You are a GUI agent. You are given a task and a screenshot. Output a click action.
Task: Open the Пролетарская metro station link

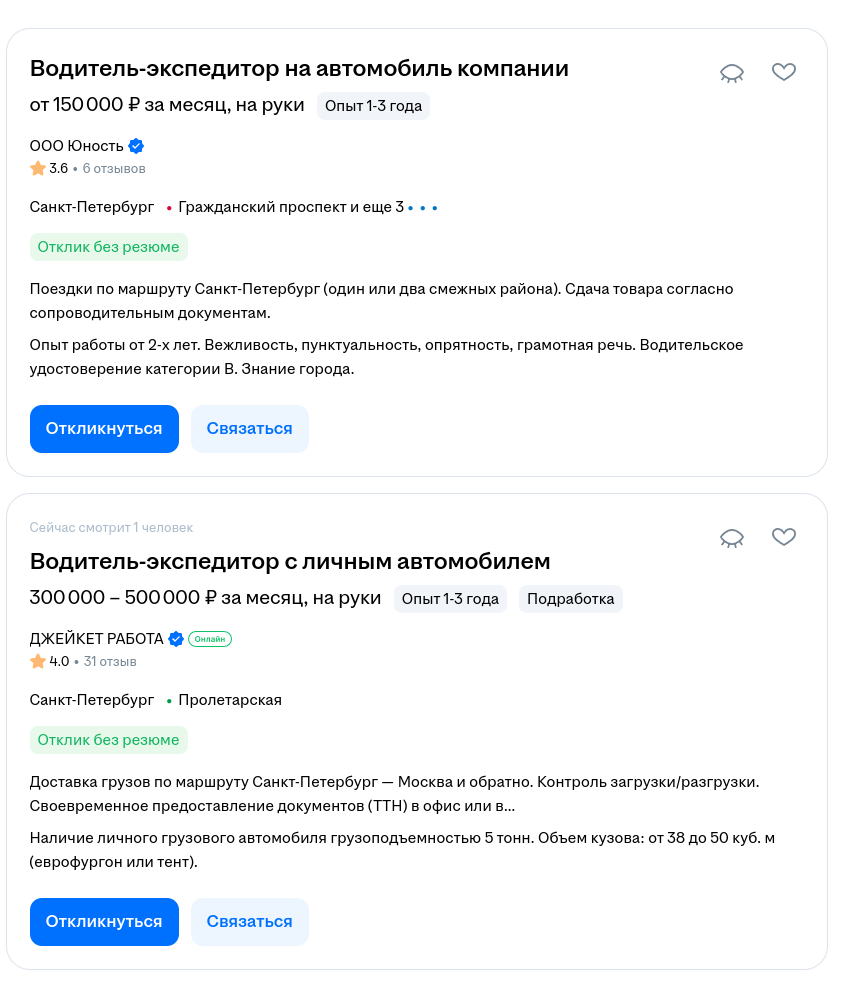tap(230, 700)
